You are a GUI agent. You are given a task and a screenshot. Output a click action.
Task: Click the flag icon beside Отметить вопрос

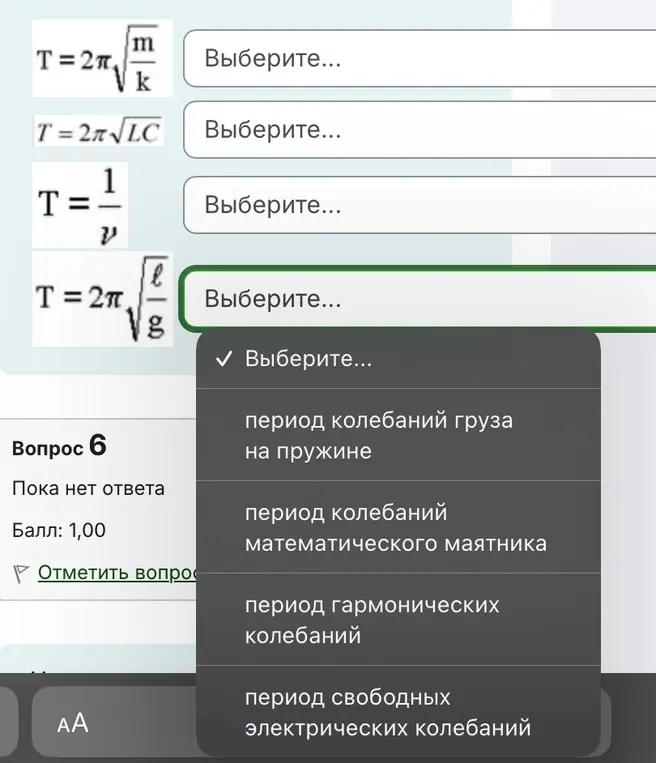21,573
